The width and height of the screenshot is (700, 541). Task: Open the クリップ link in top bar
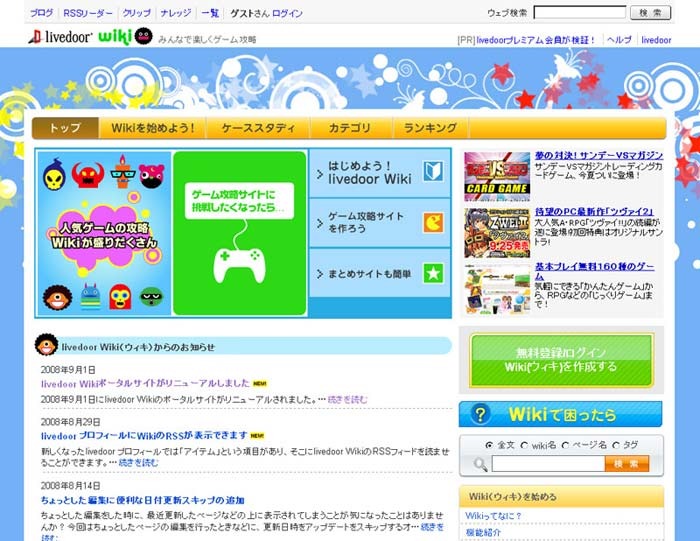(137, 13)
